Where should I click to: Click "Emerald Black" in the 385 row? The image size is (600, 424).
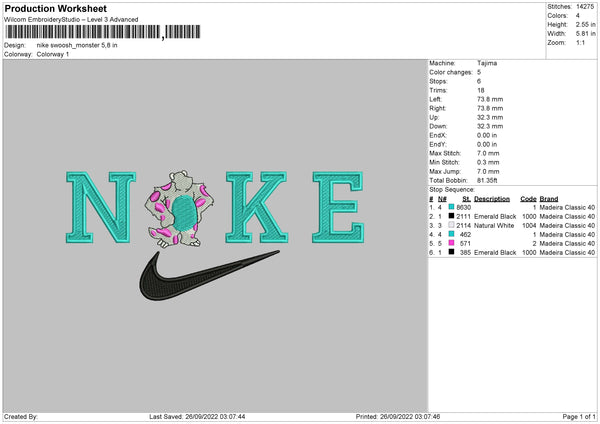(495, 252)
